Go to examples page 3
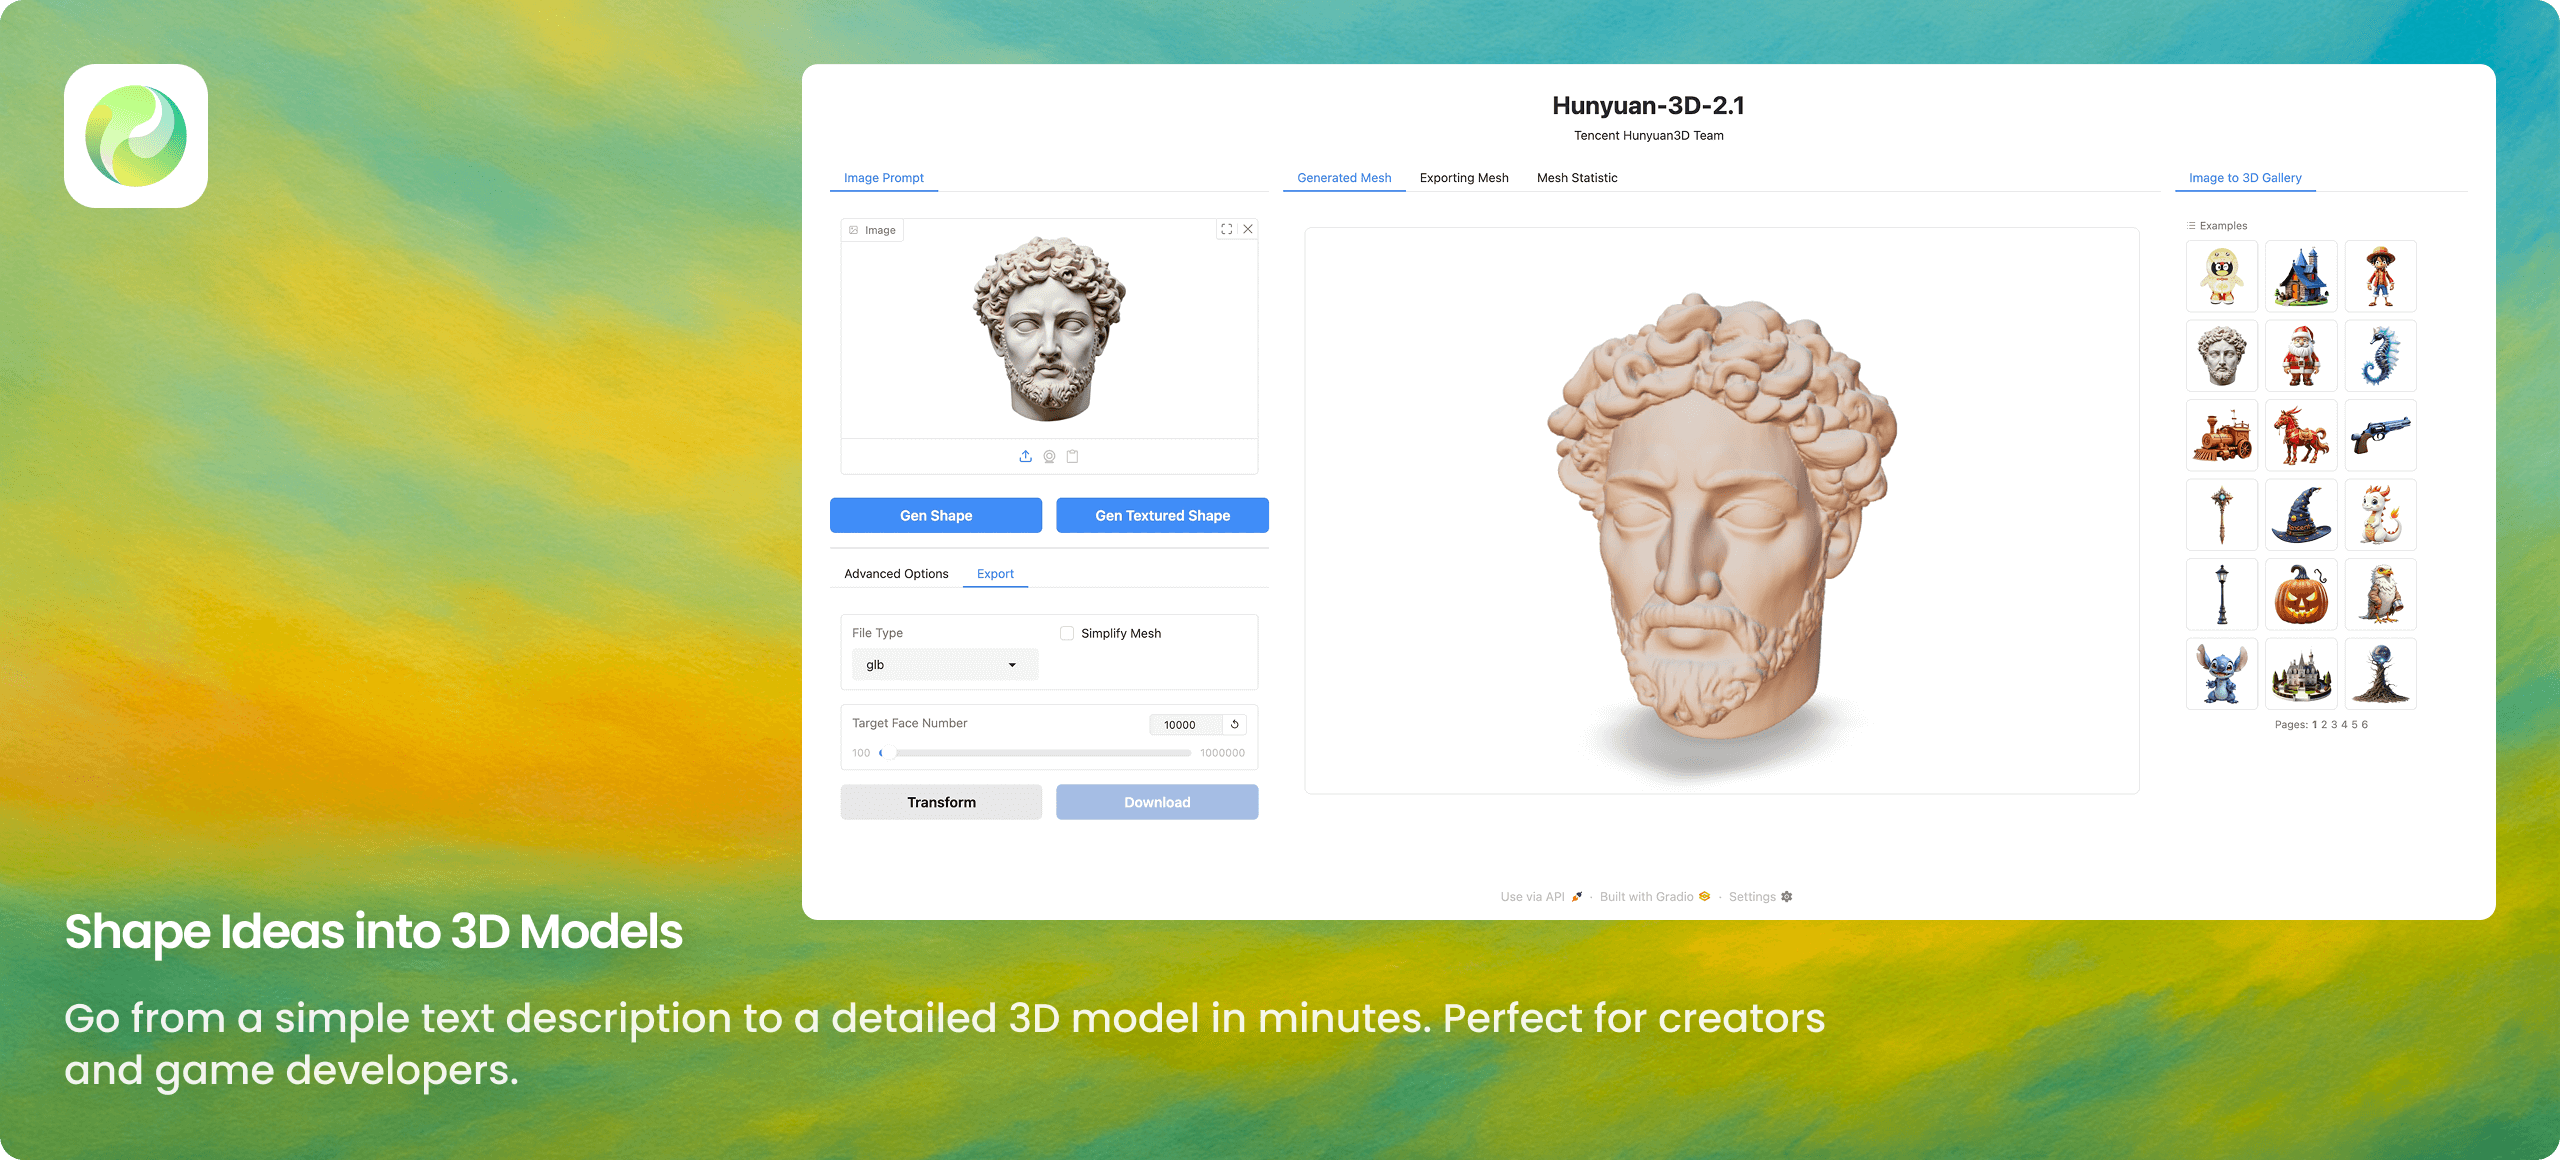 pos(2334,725)
